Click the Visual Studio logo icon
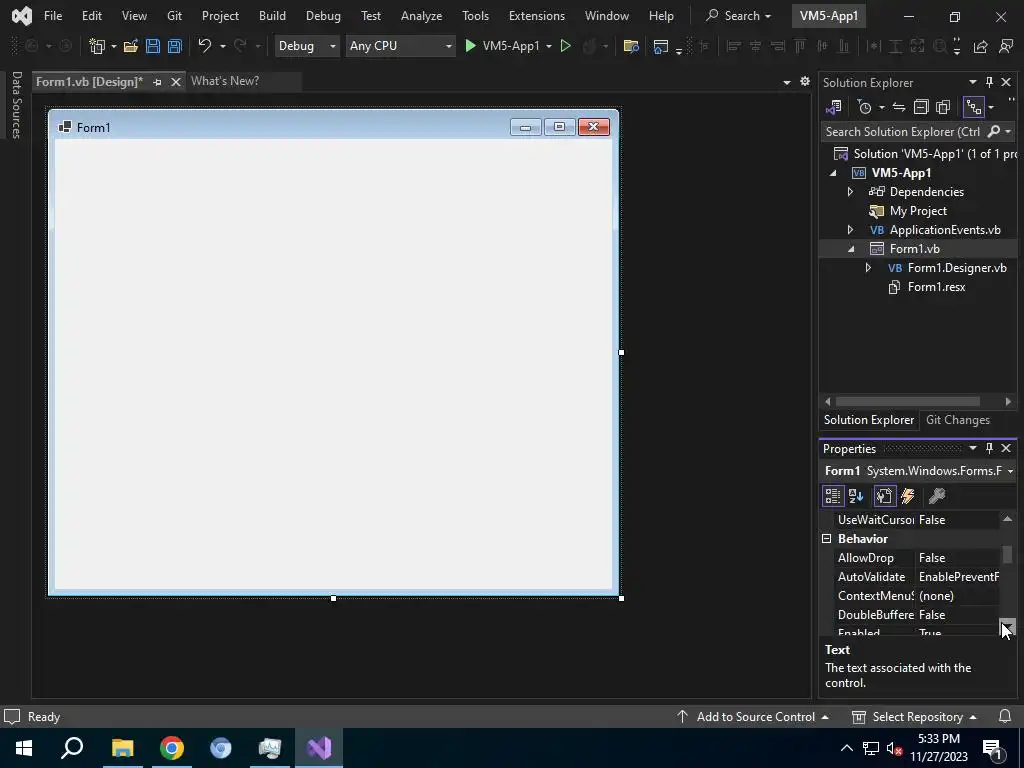 [x=22, y=16]
